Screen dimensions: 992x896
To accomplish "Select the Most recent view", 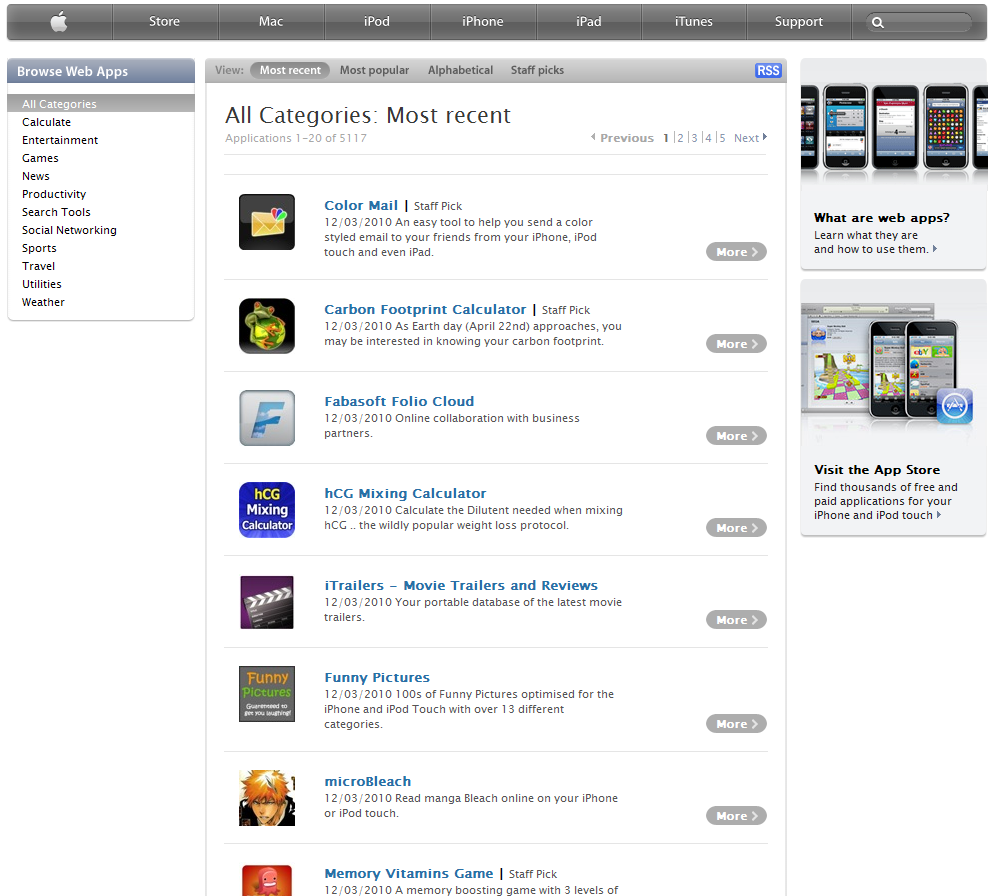I will click(x=290, y=70).
